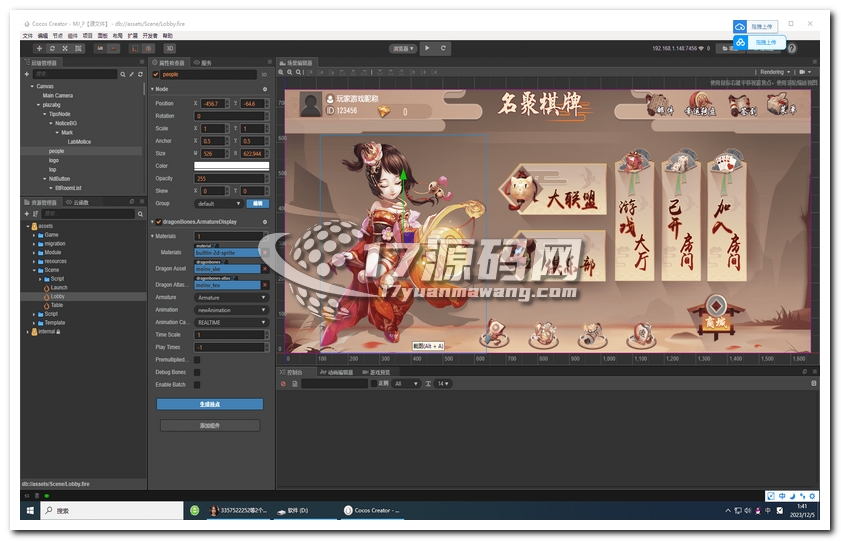841x541 pixels.
Task: Click the 商城 shop sign in scene
Action: coord(716,317)
